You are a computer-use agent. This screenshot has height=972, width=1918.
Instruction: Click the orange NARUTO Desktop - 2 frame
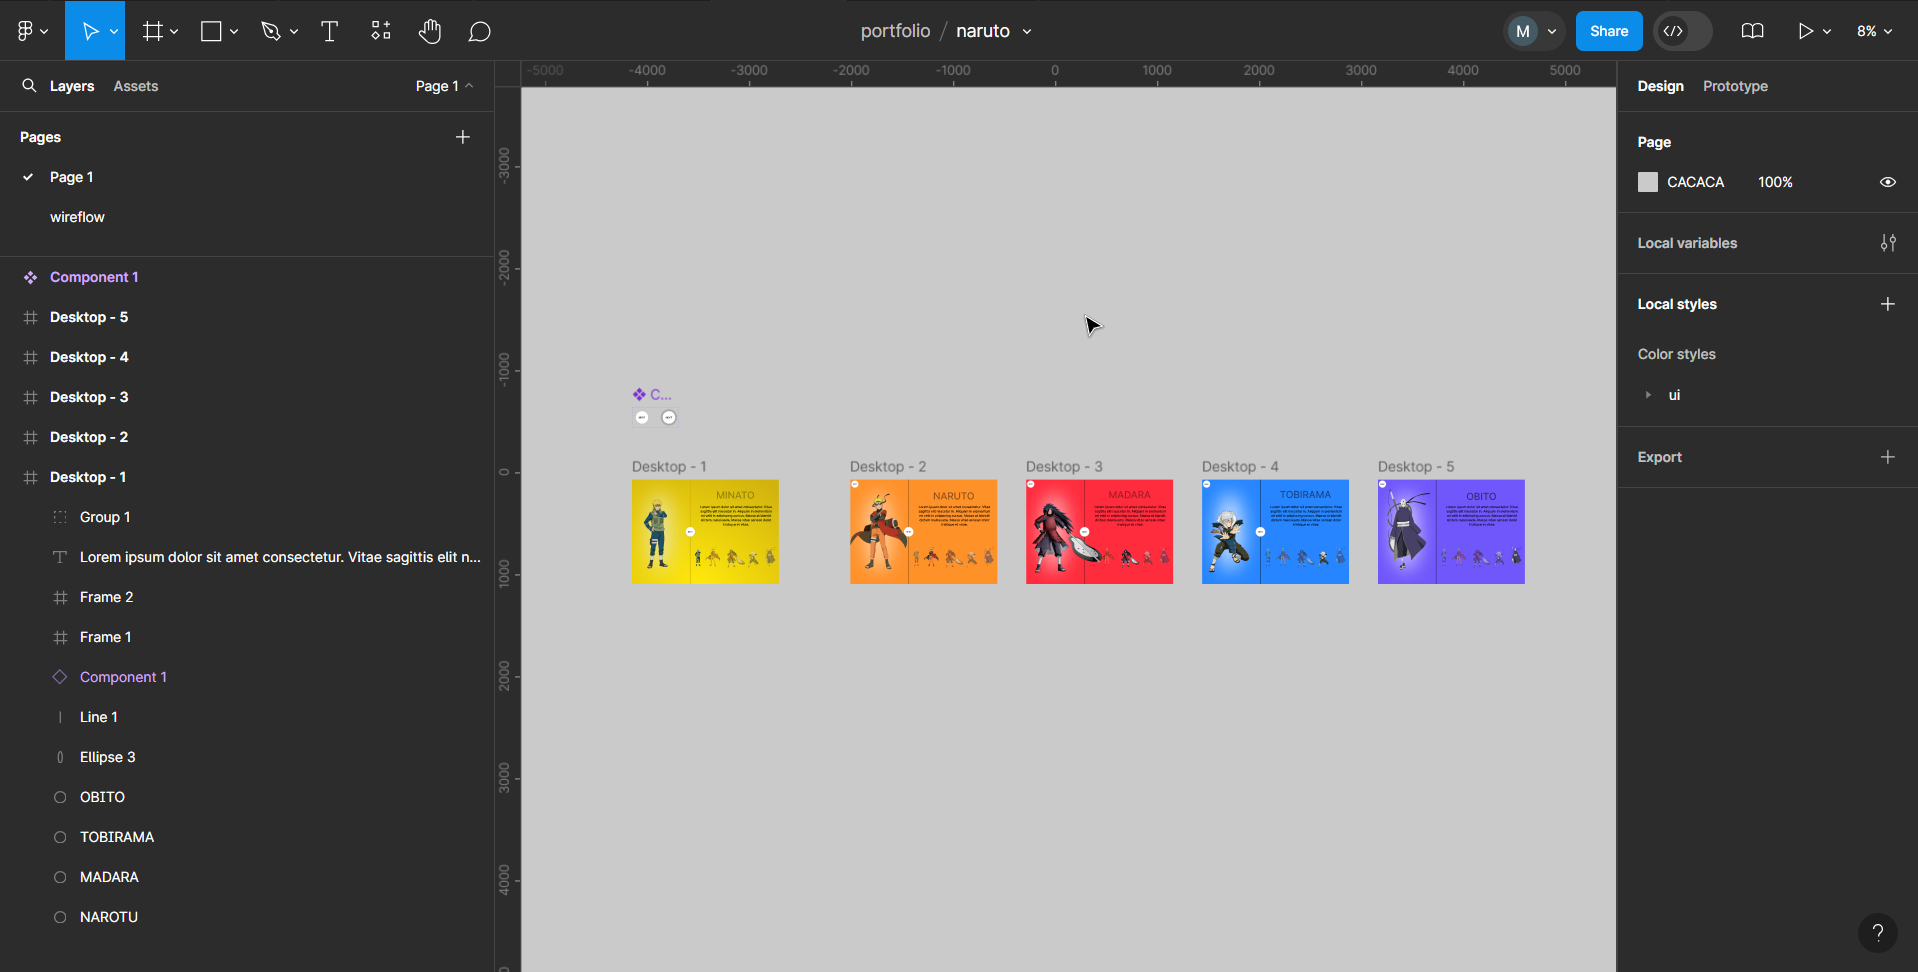point(923,531)
